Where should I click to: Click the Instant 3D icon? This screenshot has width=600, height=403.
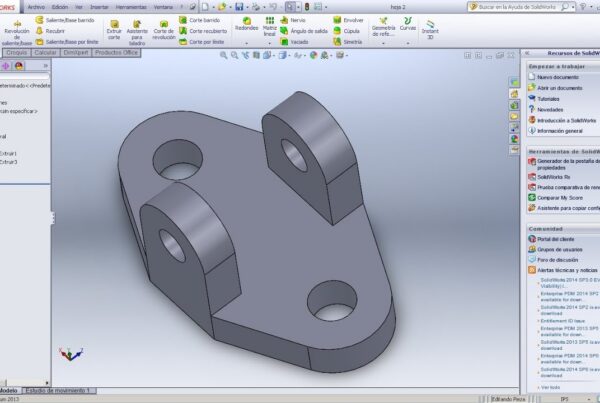point(430,23)
